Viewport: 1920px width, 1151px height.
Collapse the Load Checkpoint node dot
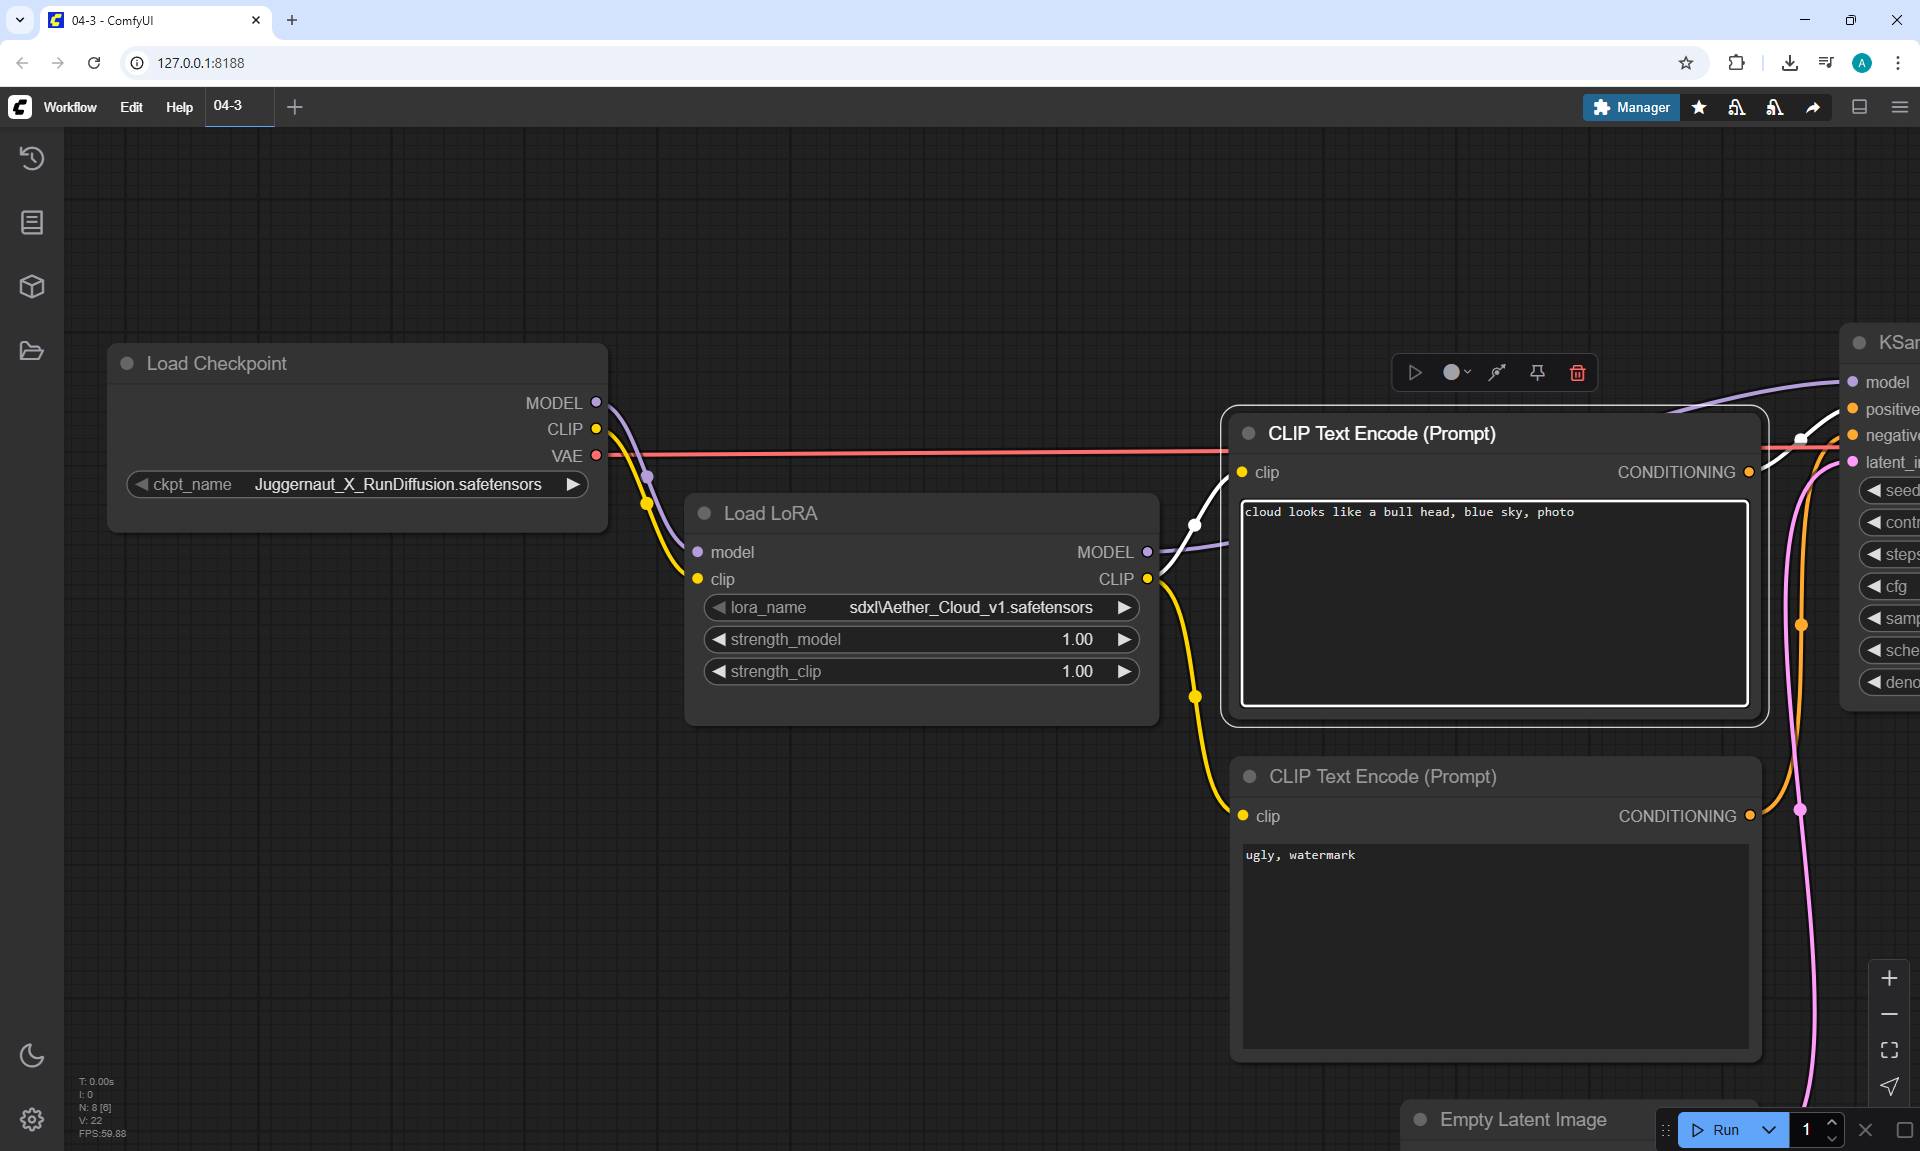point(127,364)
